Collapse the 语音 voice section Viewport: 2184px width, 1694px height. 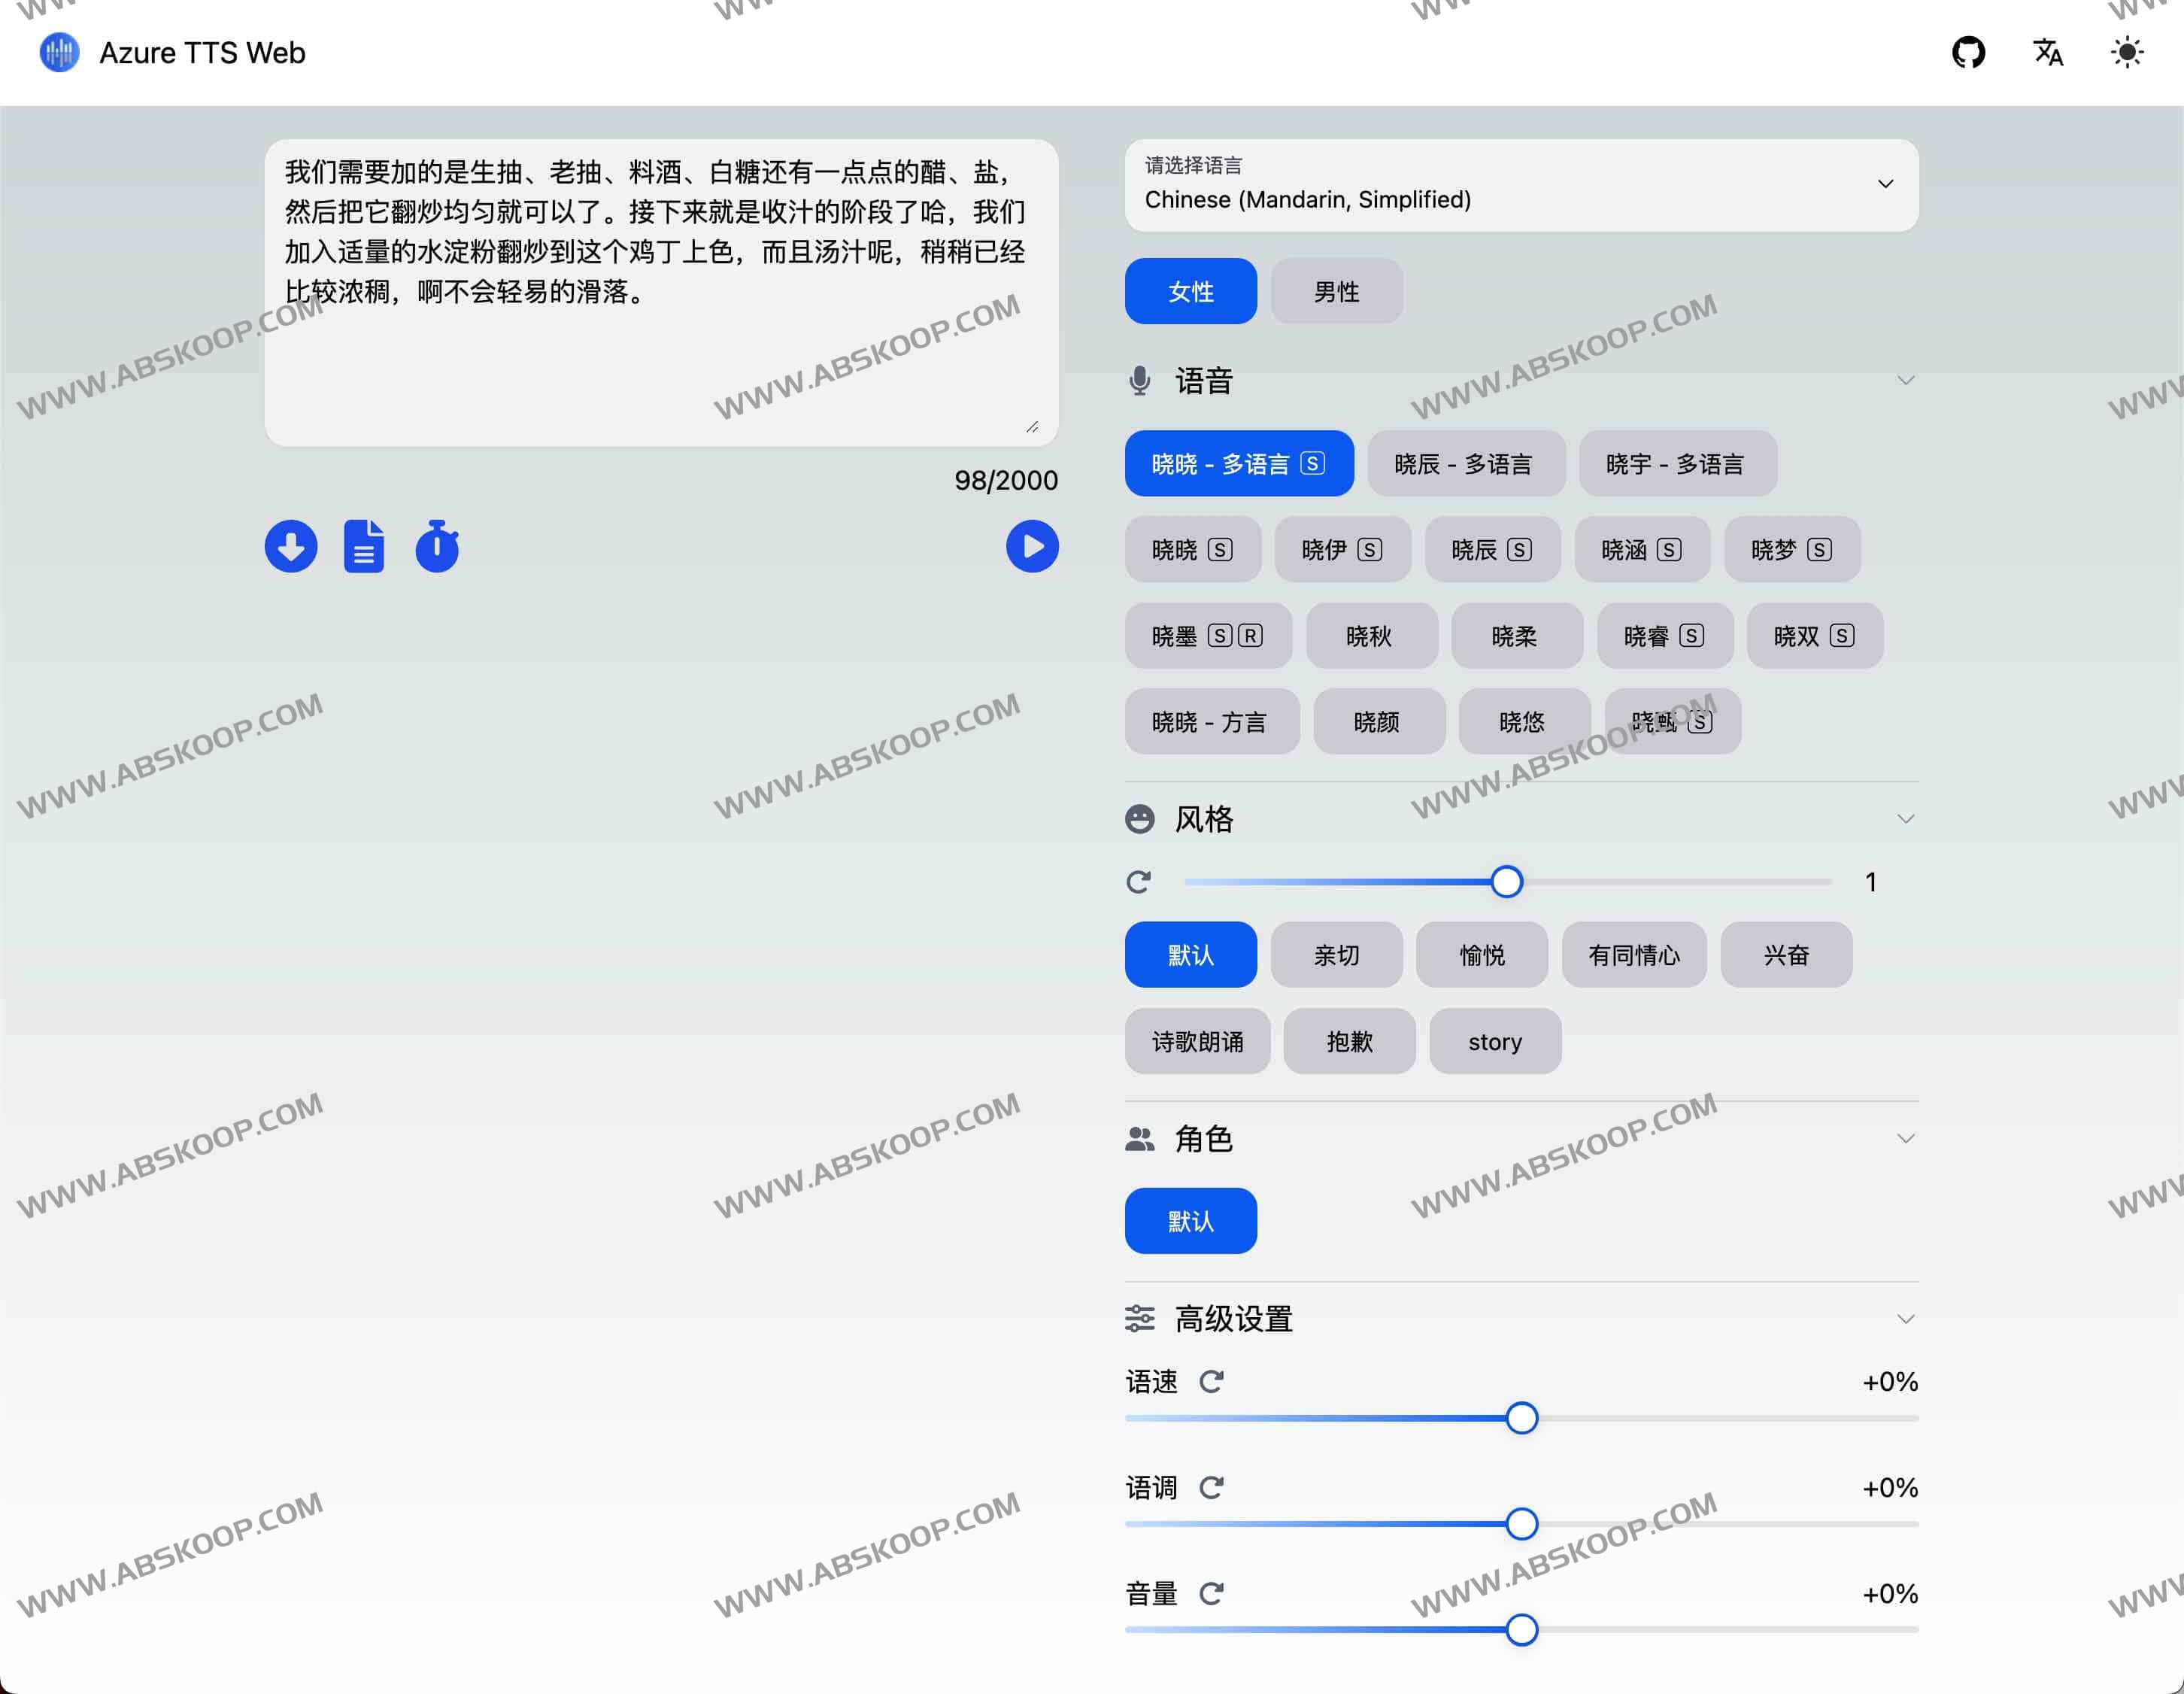[x=1905, y=380]
